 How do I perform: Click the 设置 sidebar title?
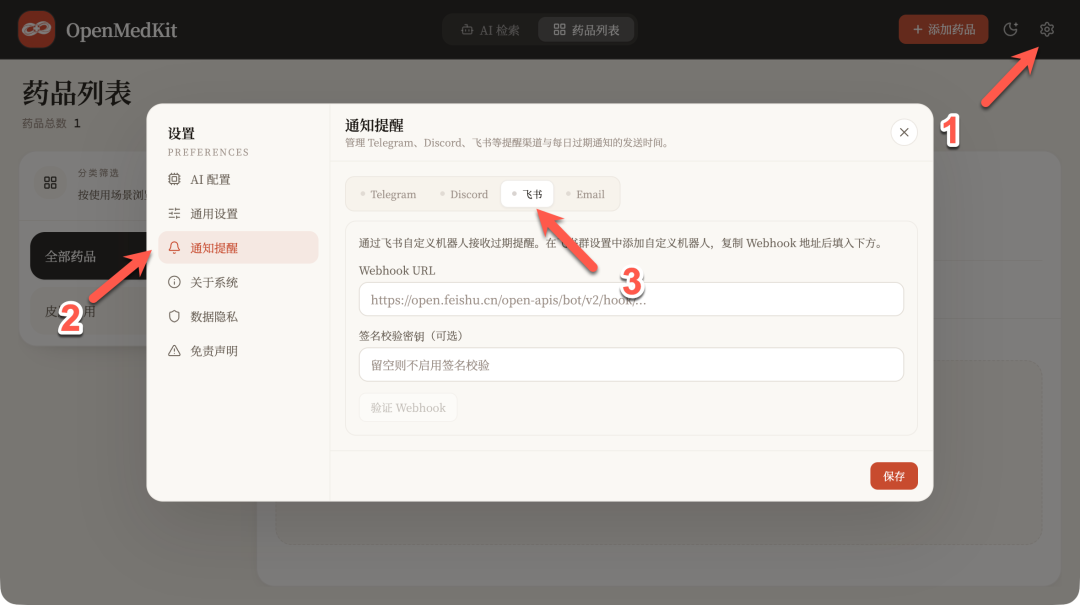click(x=181, y=134)
